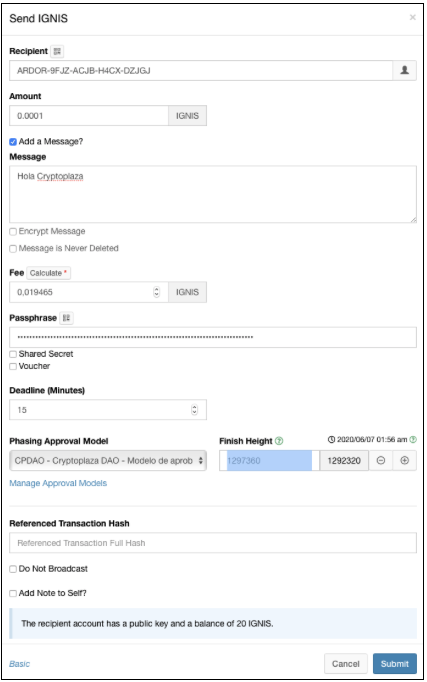Click the Calculate fee button
Screen dimensions: 427x682
tap(48, 273)
